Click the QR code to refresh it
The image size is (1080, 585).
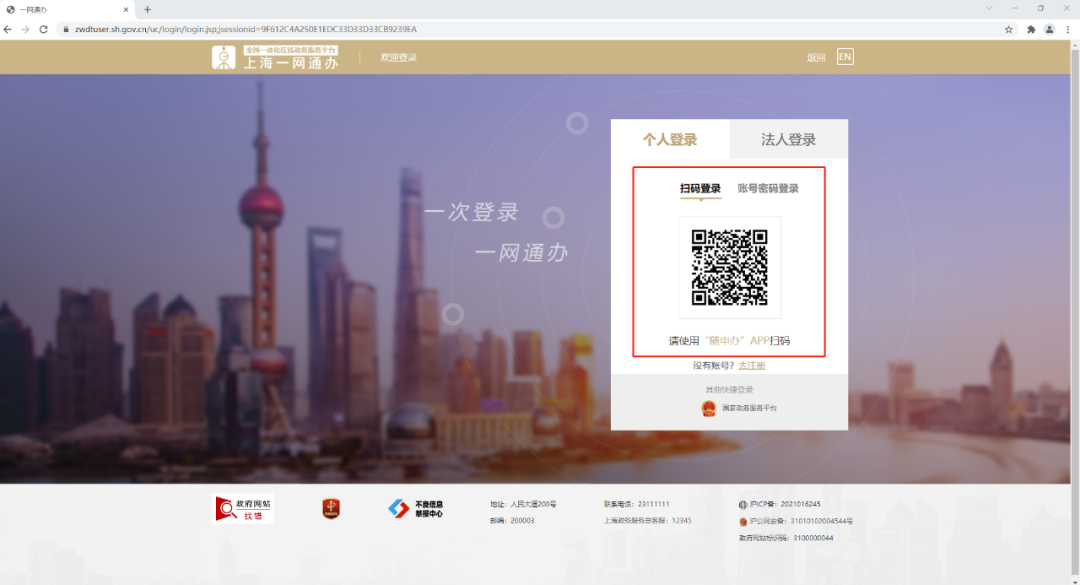point(728,266)
